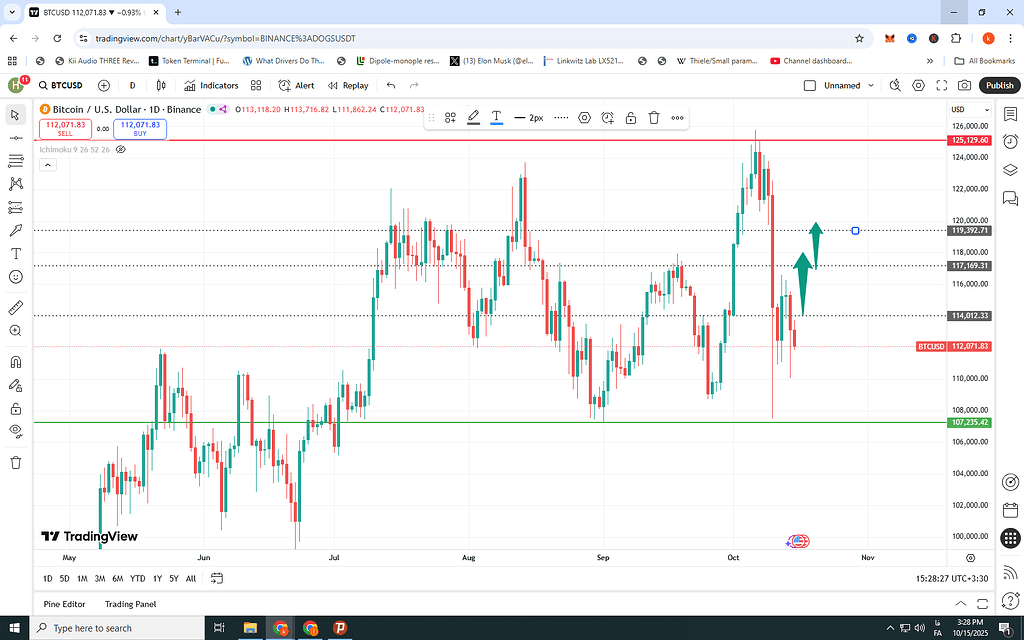The width and height of the screenshot is (1024, 640).
Task: Open the watchlist panel in the right sidebar
Action: [1010, 114]
